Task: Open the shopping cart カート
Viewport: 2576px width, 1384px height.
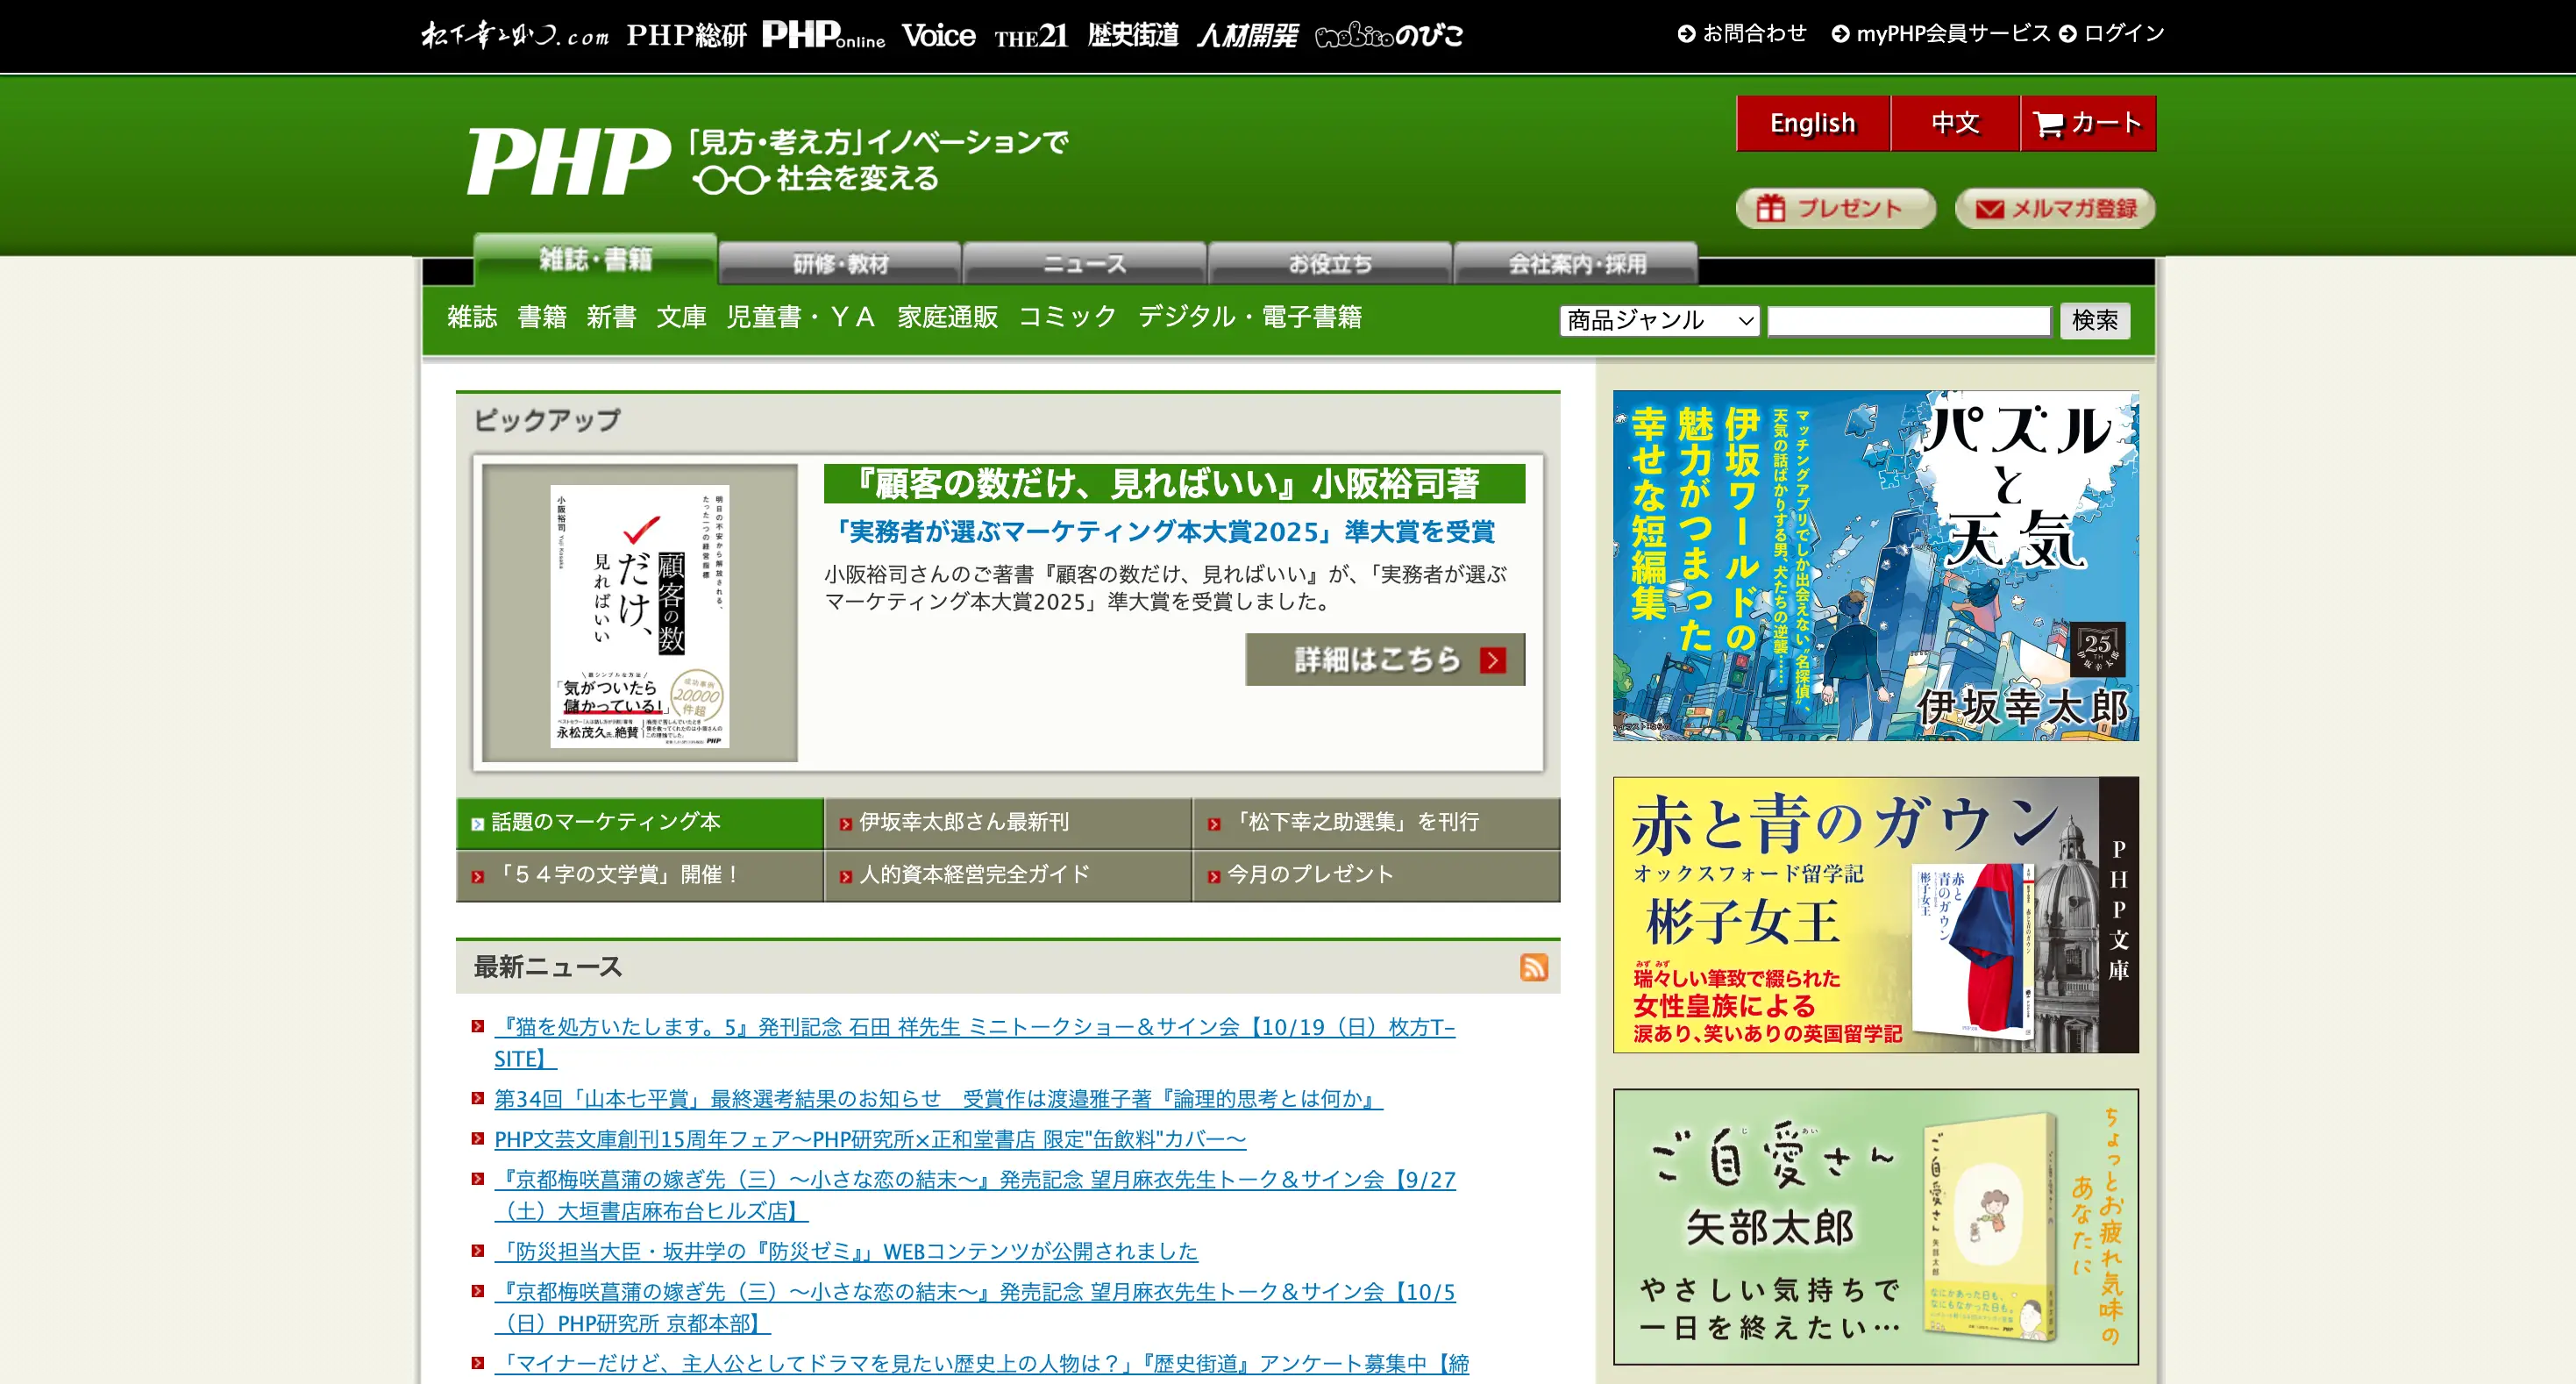Action: tap(2088, 123)
